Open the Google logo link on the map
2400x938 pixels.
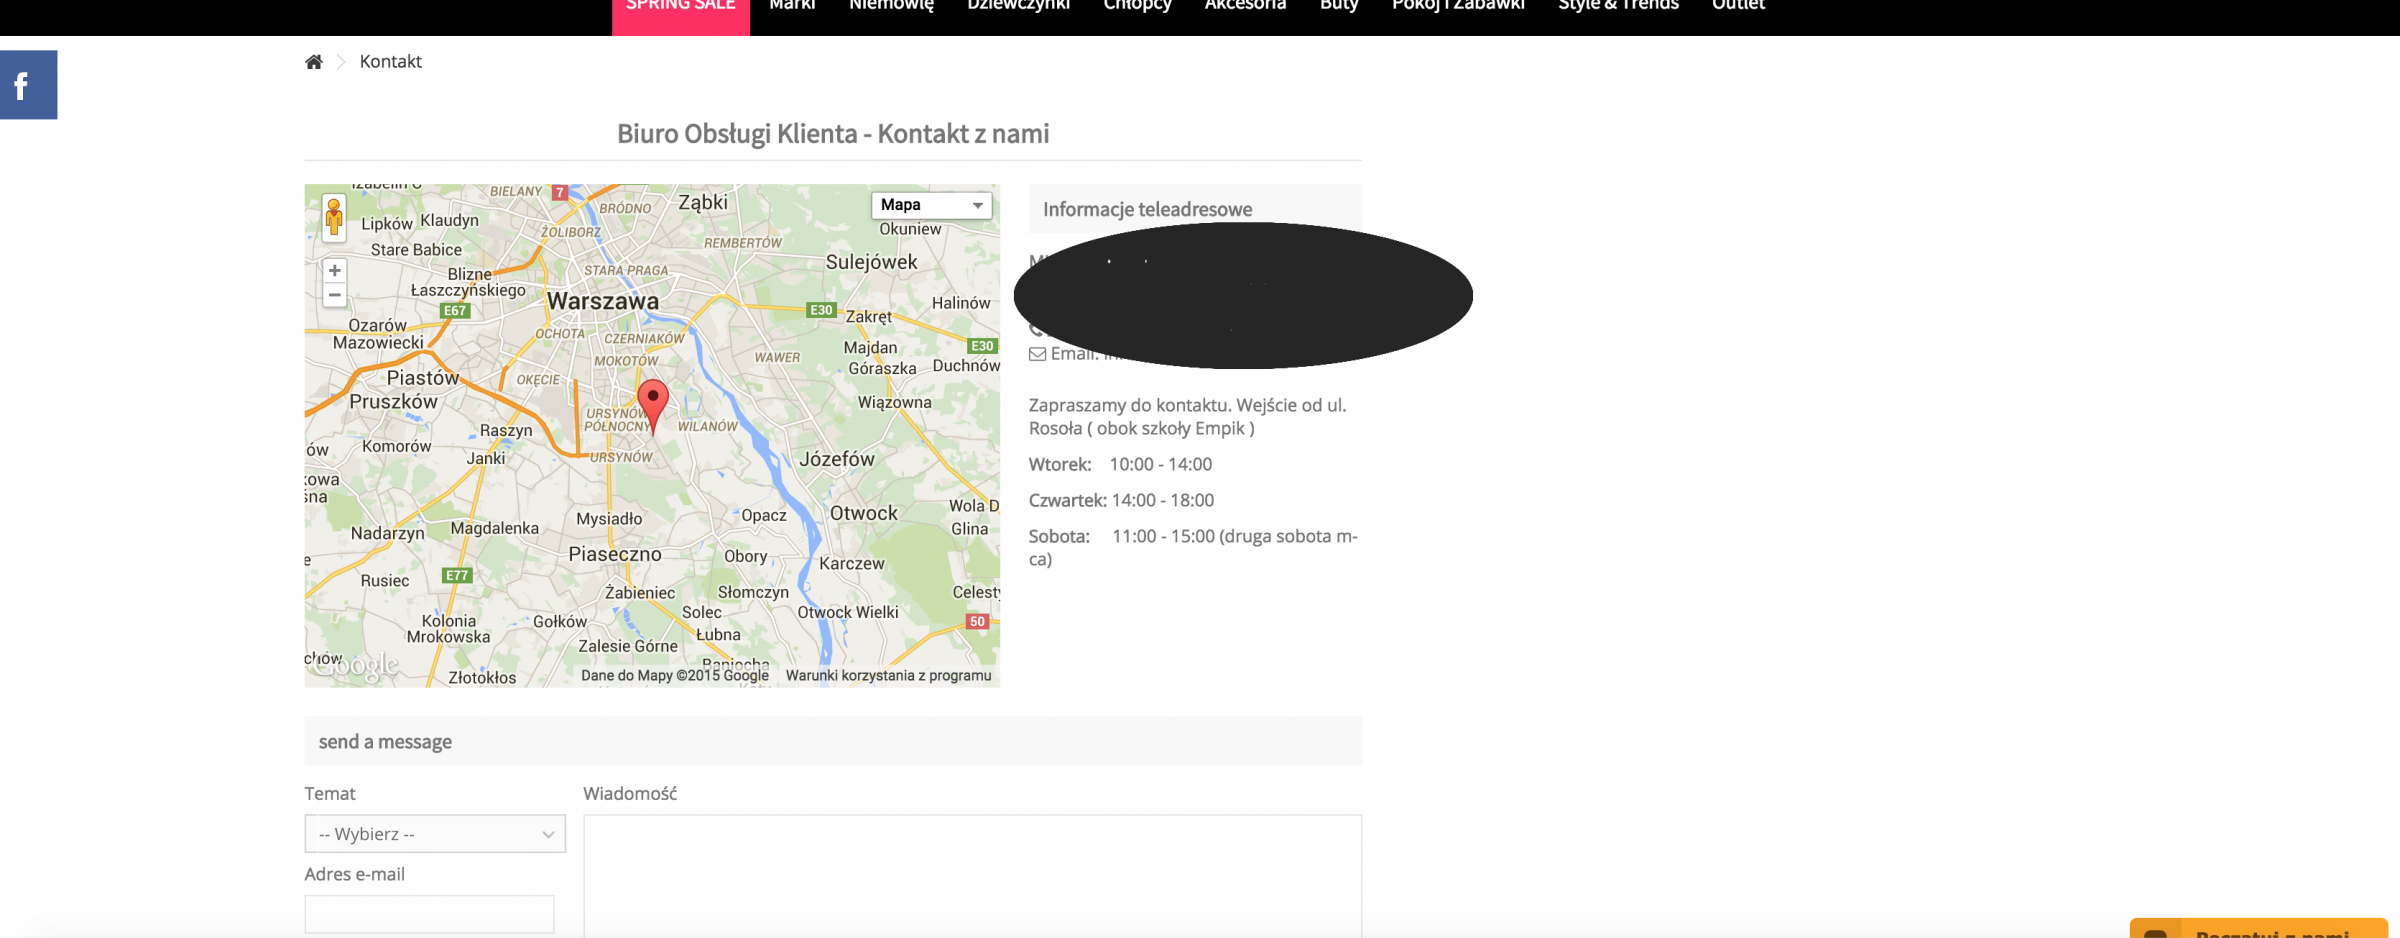tap(355, 664)
